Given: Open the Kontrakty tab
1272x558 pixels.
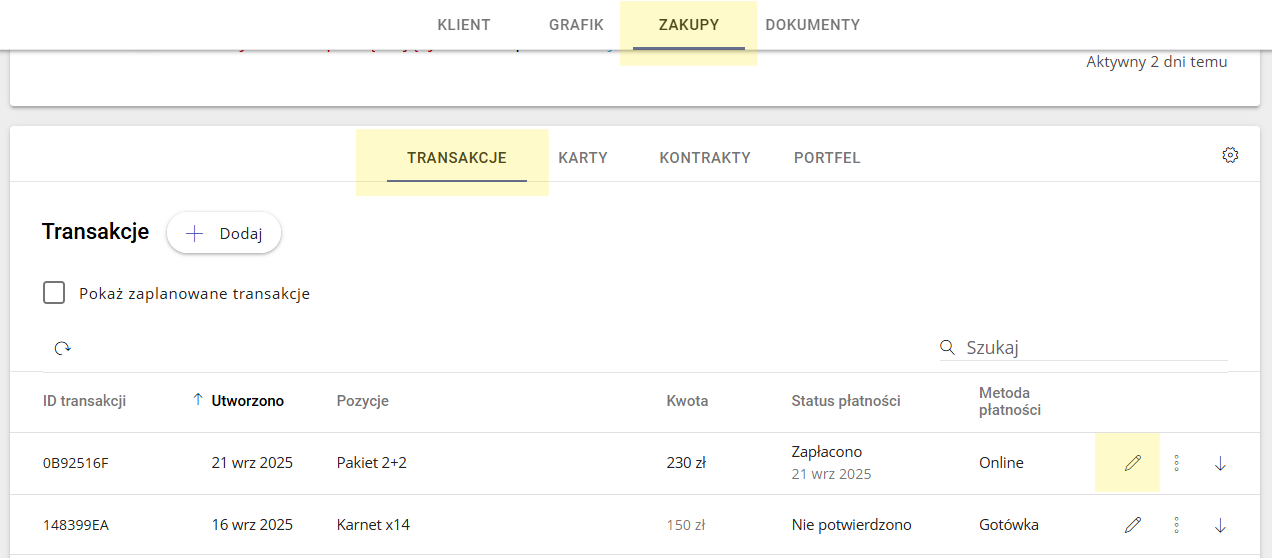Looking at the screenshot, I should tap(705, 158).
